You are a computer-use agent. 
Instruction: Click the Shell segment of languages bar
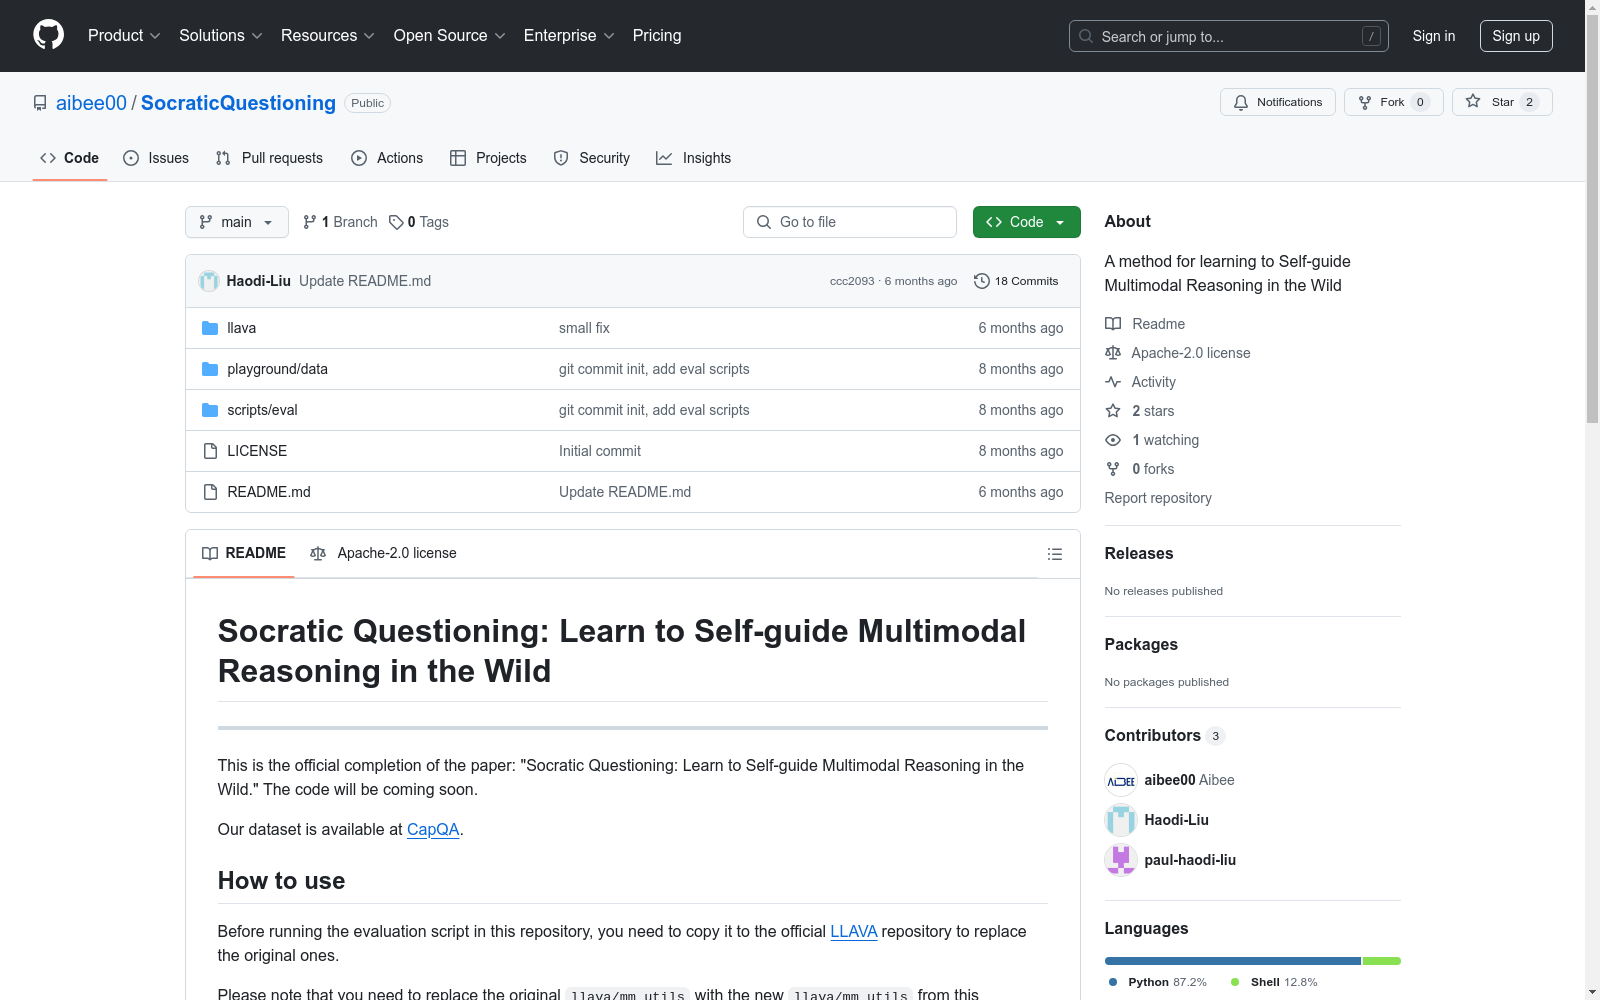coord(1382,961)
